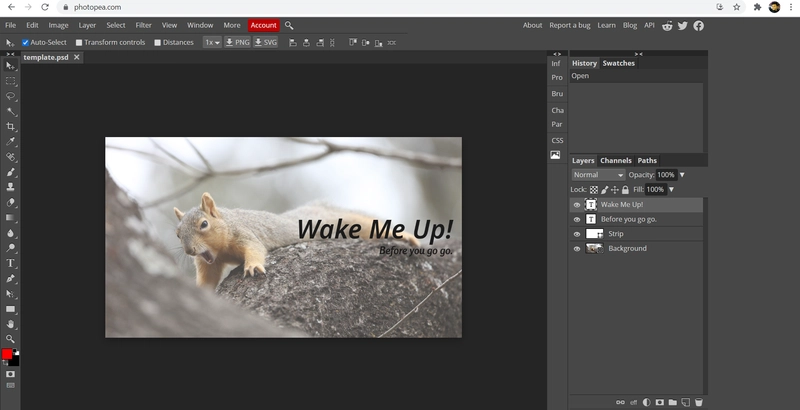Viewport: 800px width, 410px height.
Task: Expand the Opacity dropdown arrow
Action: 682,175
